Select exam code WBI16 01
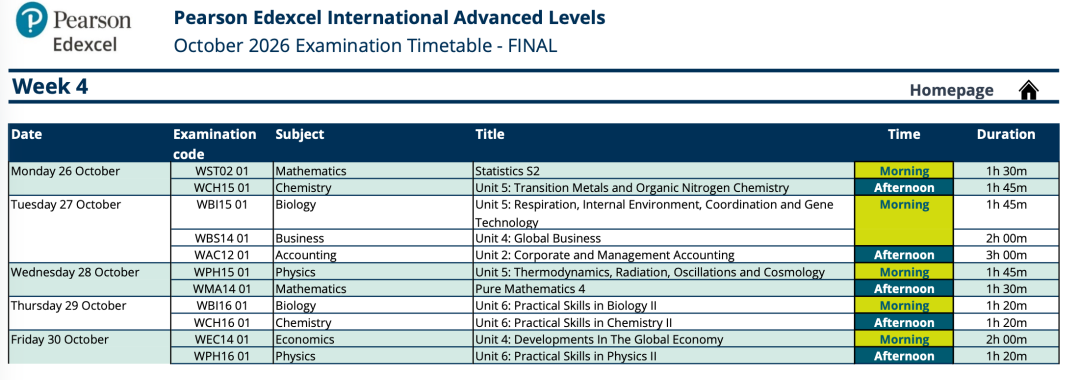 tap(222, 306)
